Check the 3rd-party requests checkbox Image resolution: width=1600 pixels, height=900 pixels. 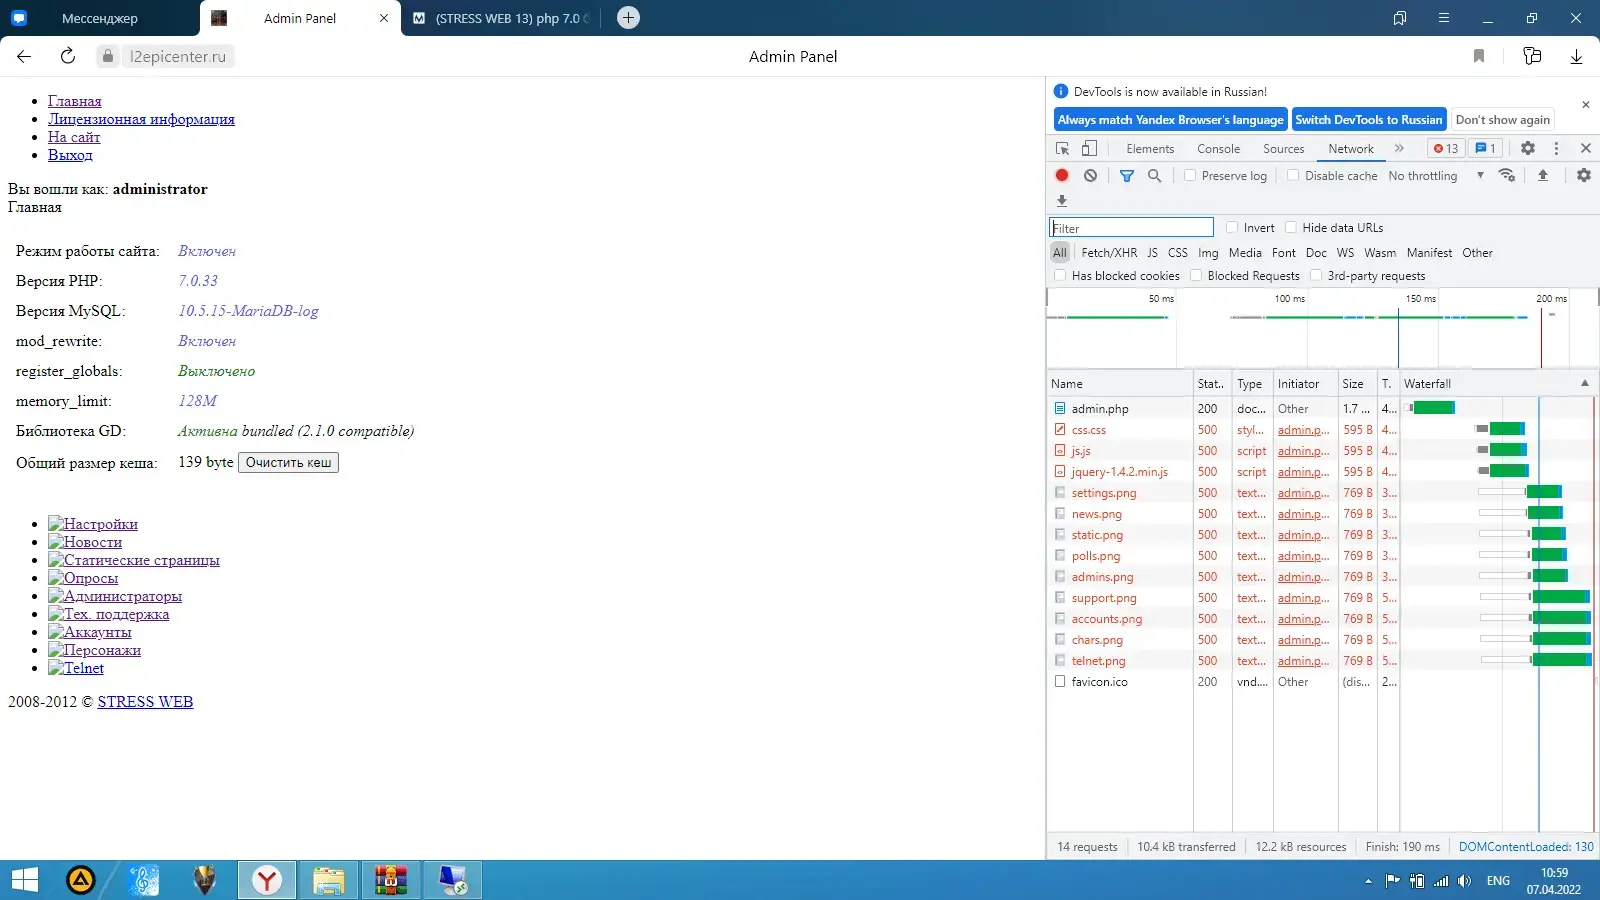pos(1316,275)
